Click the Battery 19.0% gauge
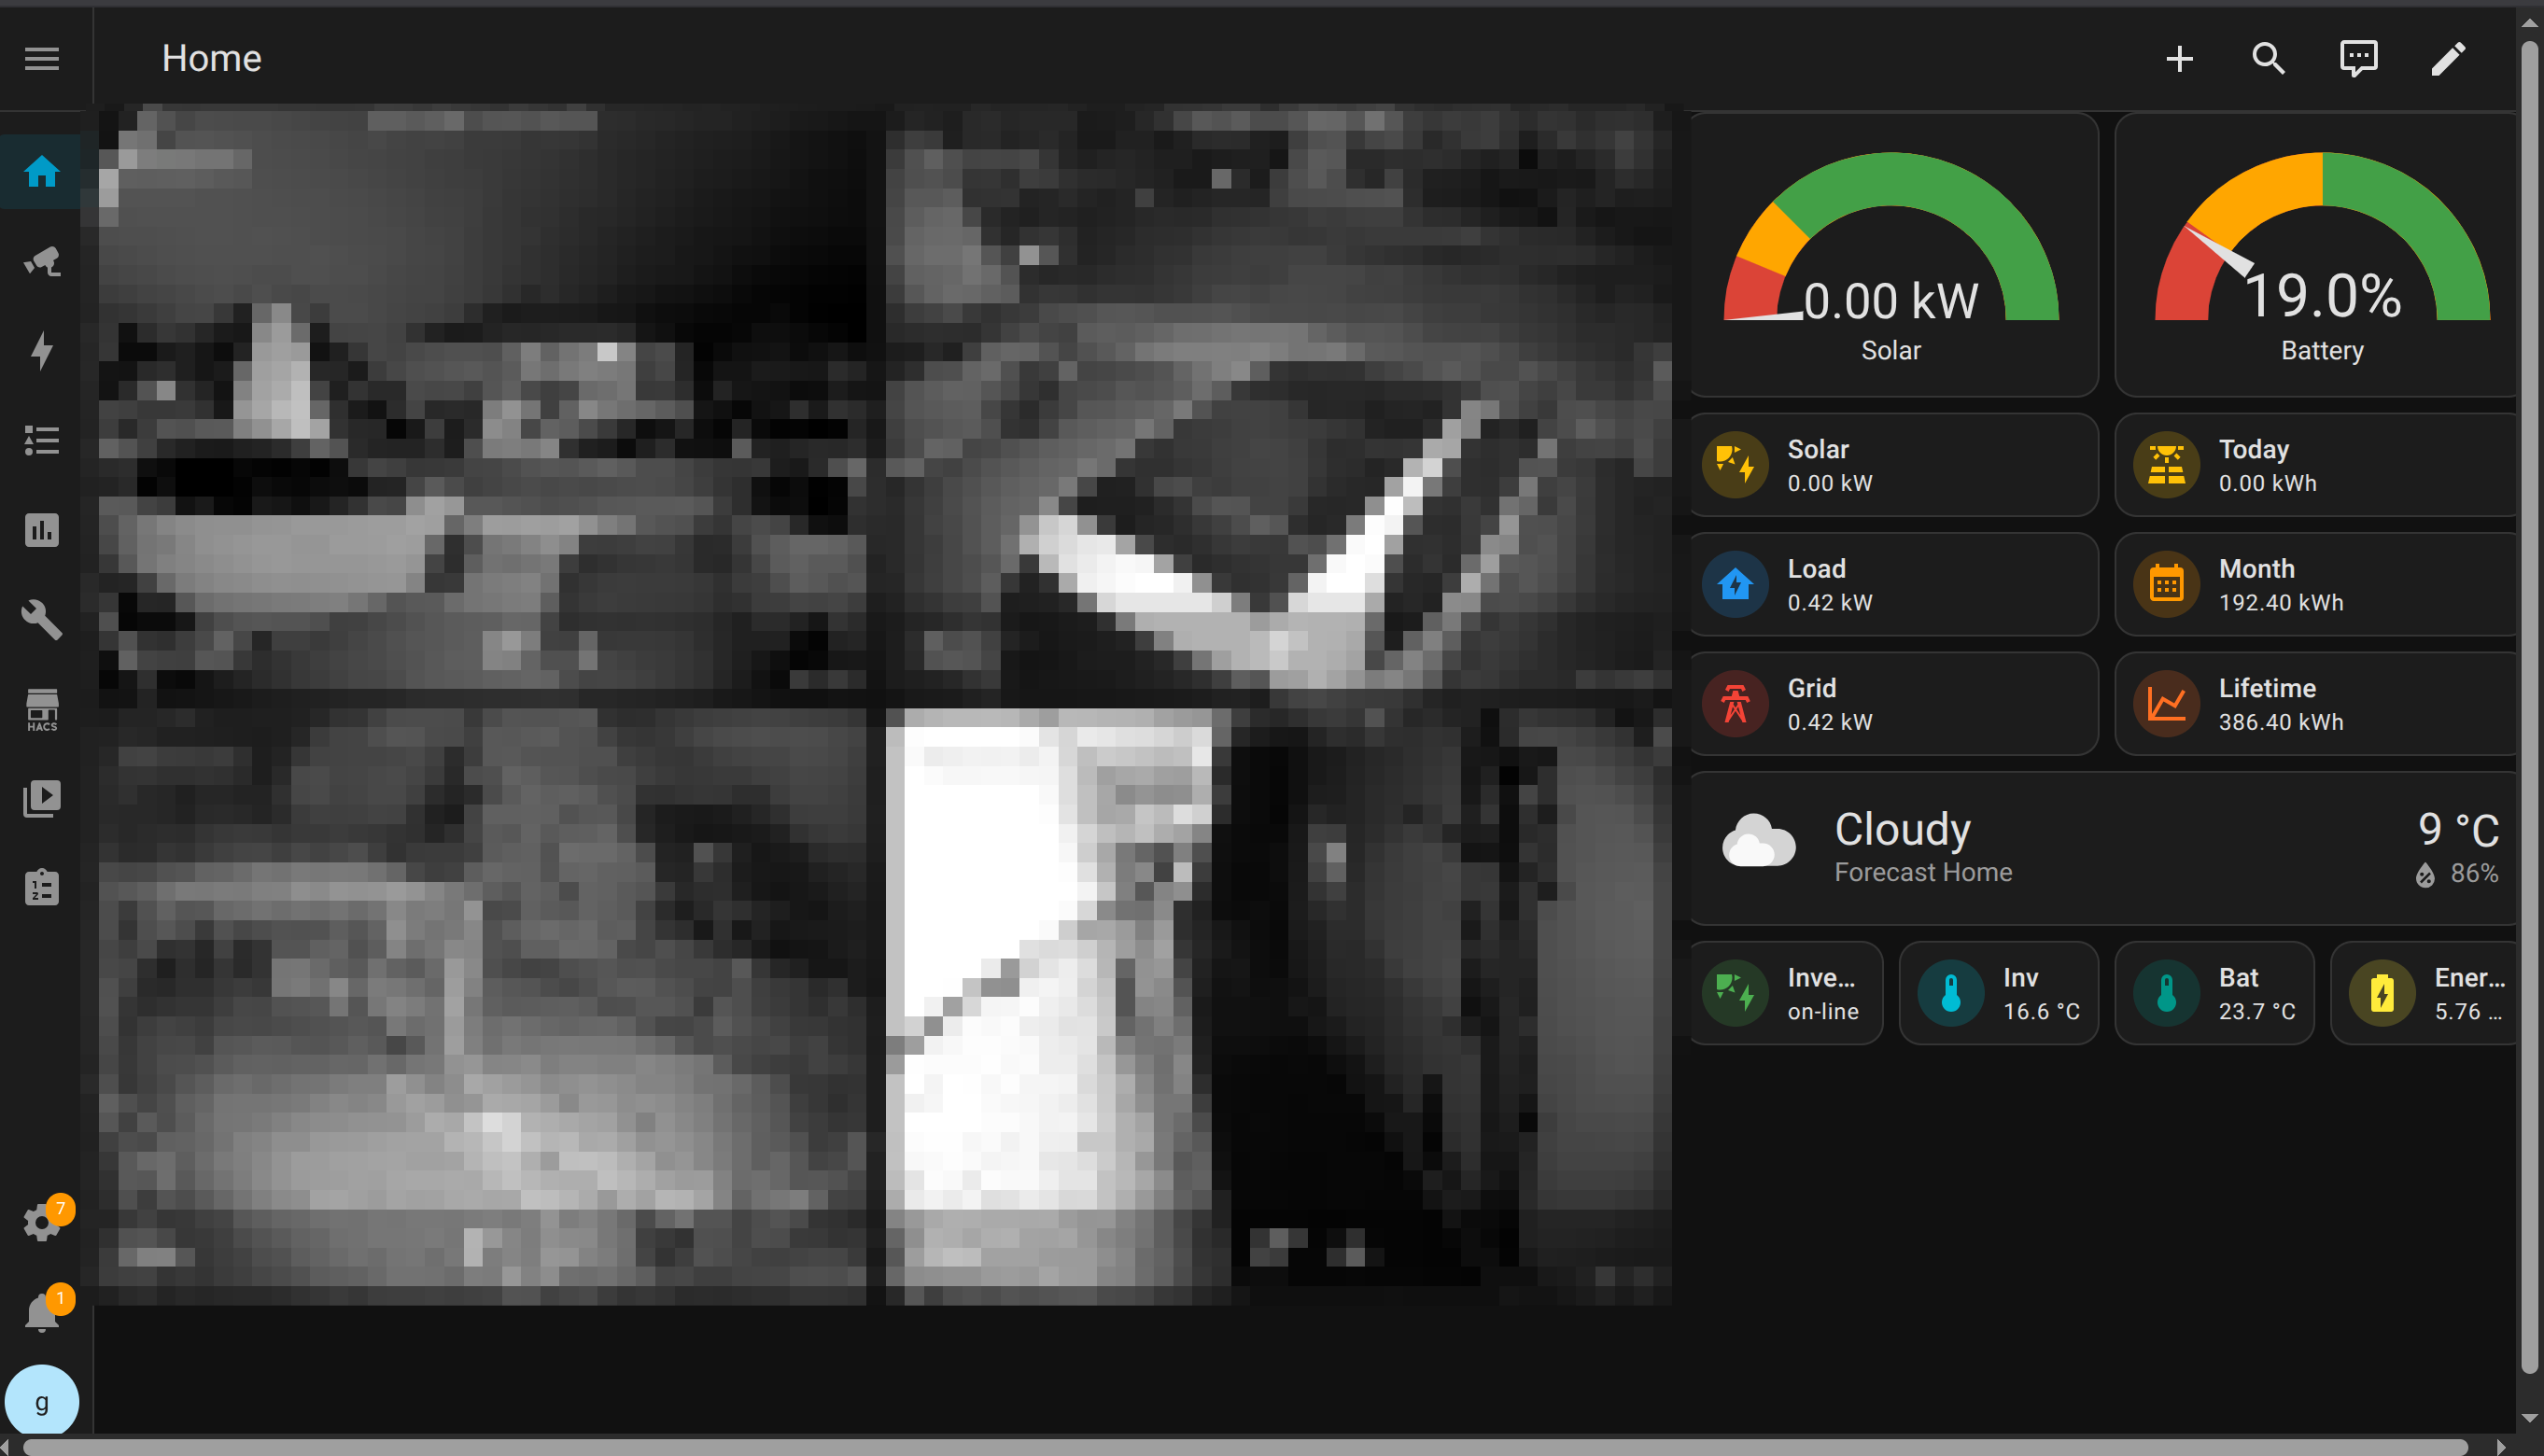The width and height of the screenshot is (2544, 1456). coord(2322,255)
